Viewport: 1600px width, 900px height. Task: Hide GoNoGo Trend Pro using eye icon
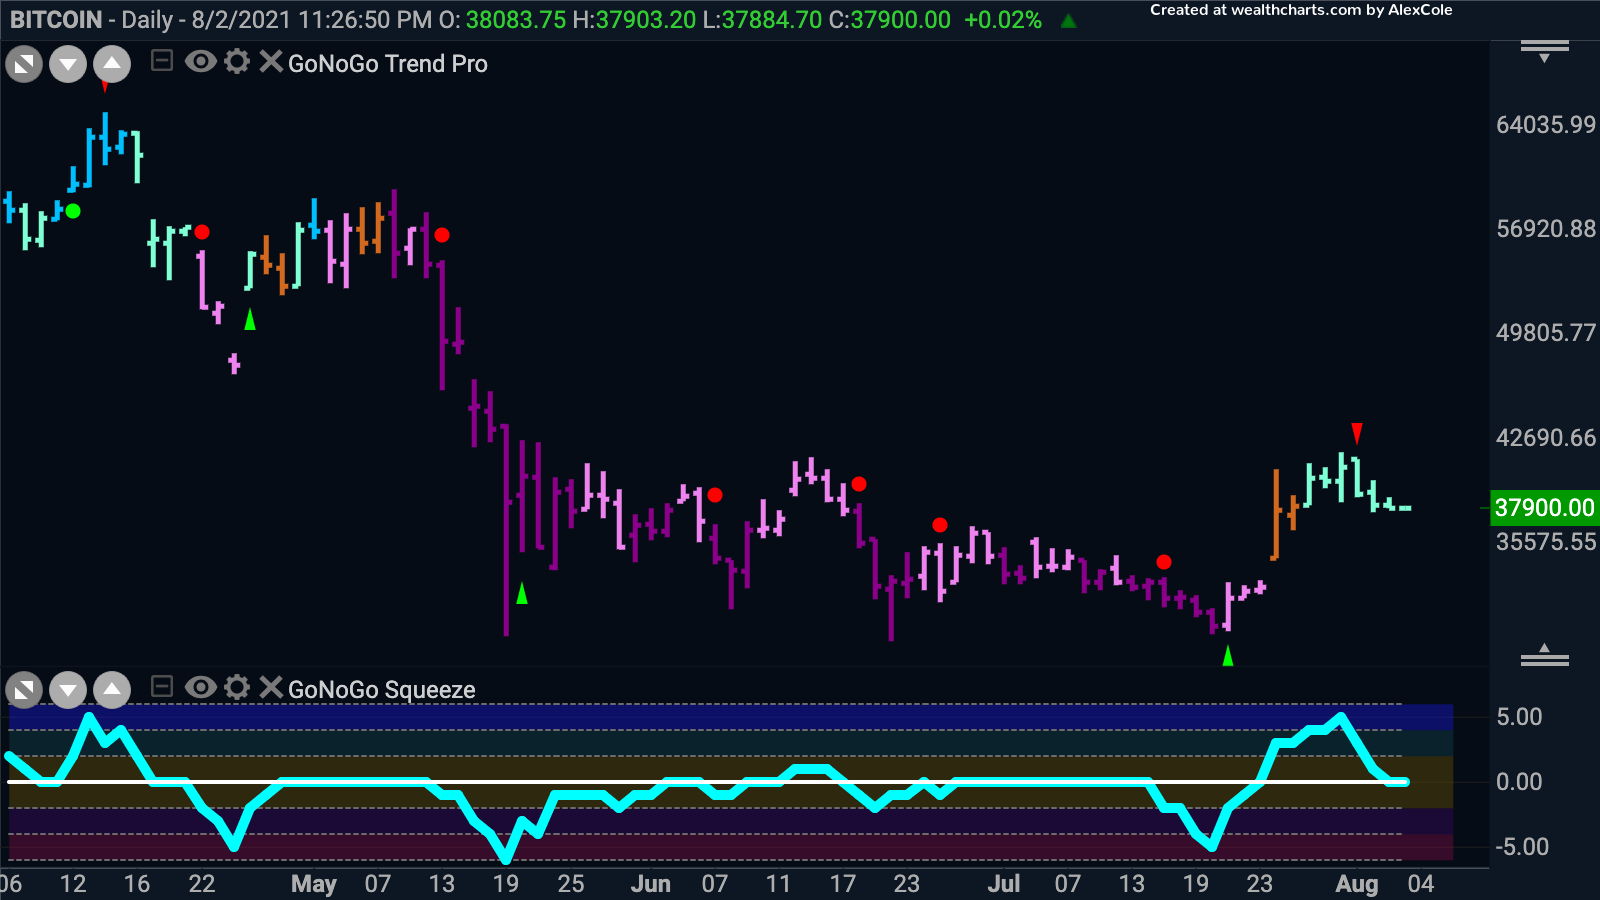[x=201, y=62]
